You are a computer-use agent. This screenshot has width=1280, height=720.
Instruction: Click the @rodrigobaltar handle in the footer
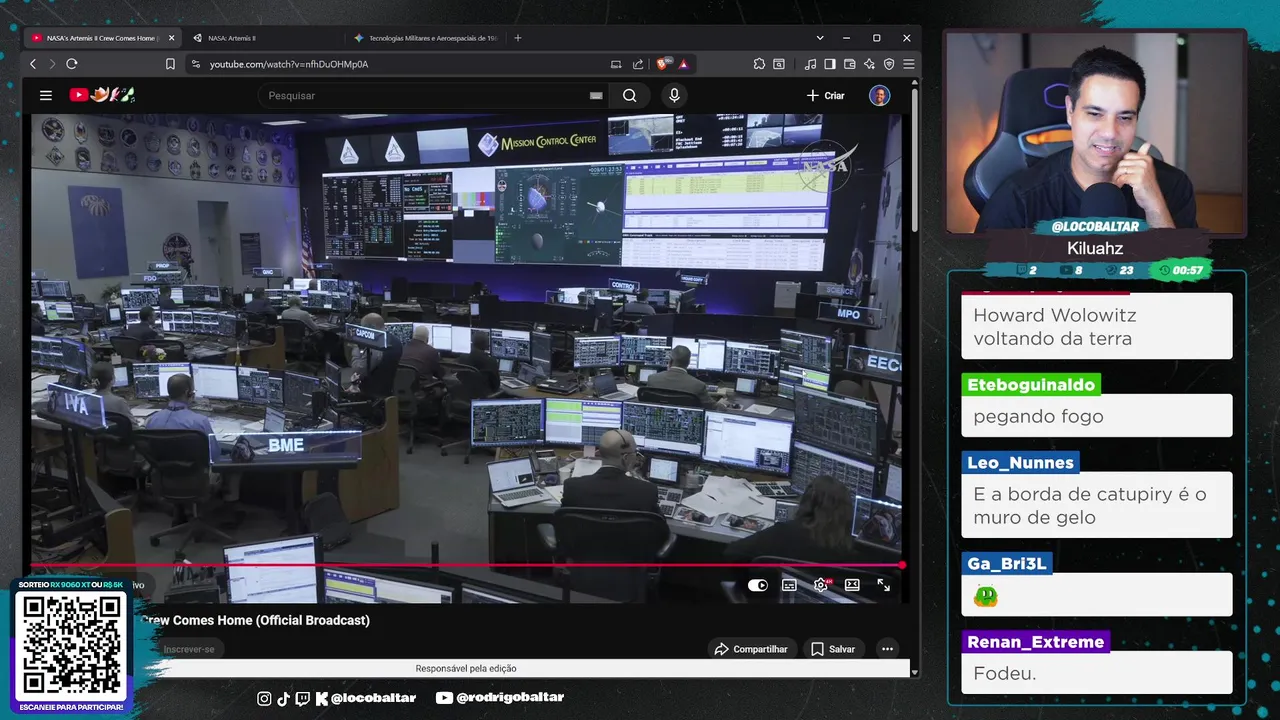pos(510,698)
